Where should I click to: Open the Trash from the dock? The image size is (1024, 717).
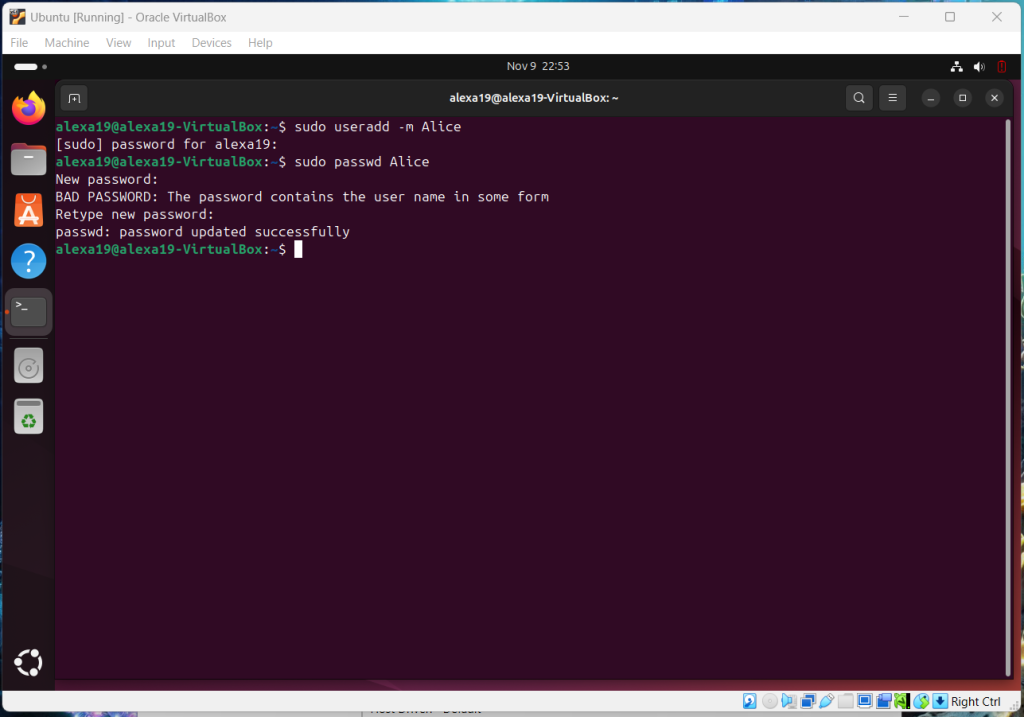pyautogui.click(x=28, y=416)
